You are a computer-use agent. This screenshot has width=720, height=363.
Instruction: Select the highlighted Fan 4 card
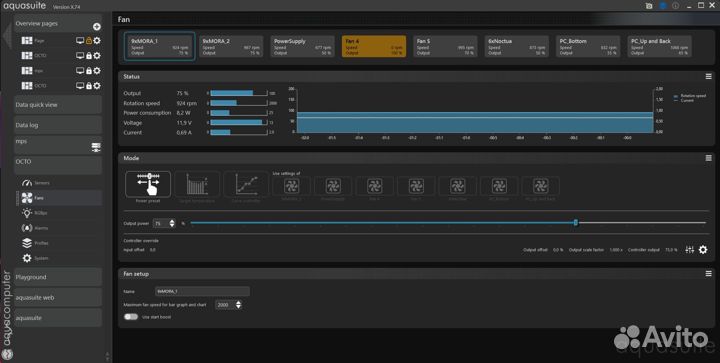click(x=374, y=46)
